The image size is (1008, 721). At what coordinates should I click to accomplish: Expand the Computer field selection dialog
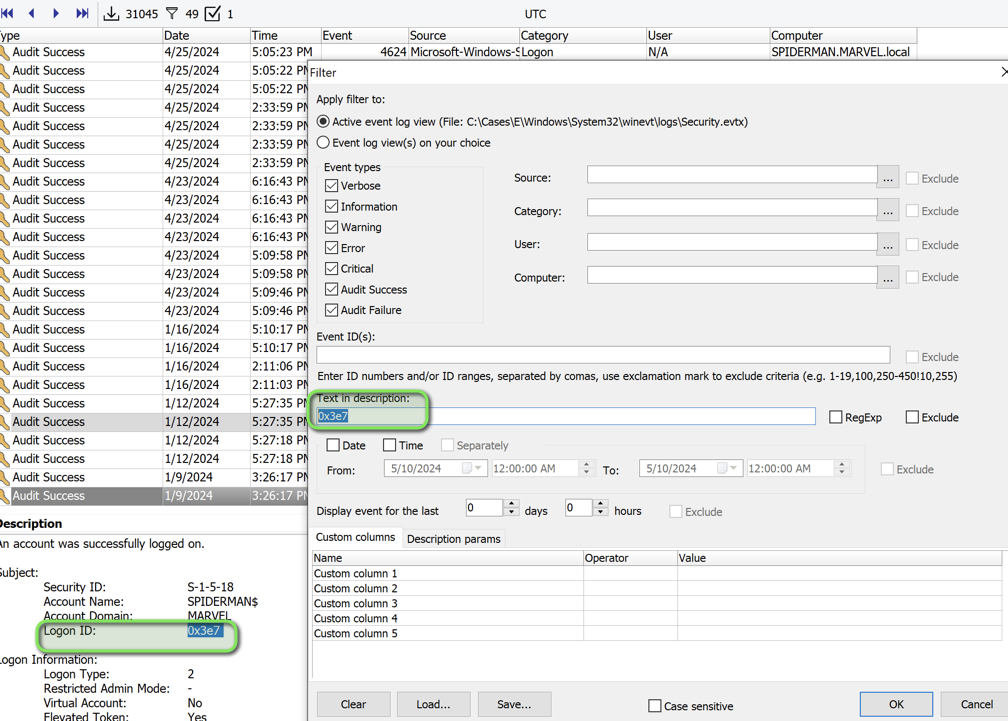887,277
